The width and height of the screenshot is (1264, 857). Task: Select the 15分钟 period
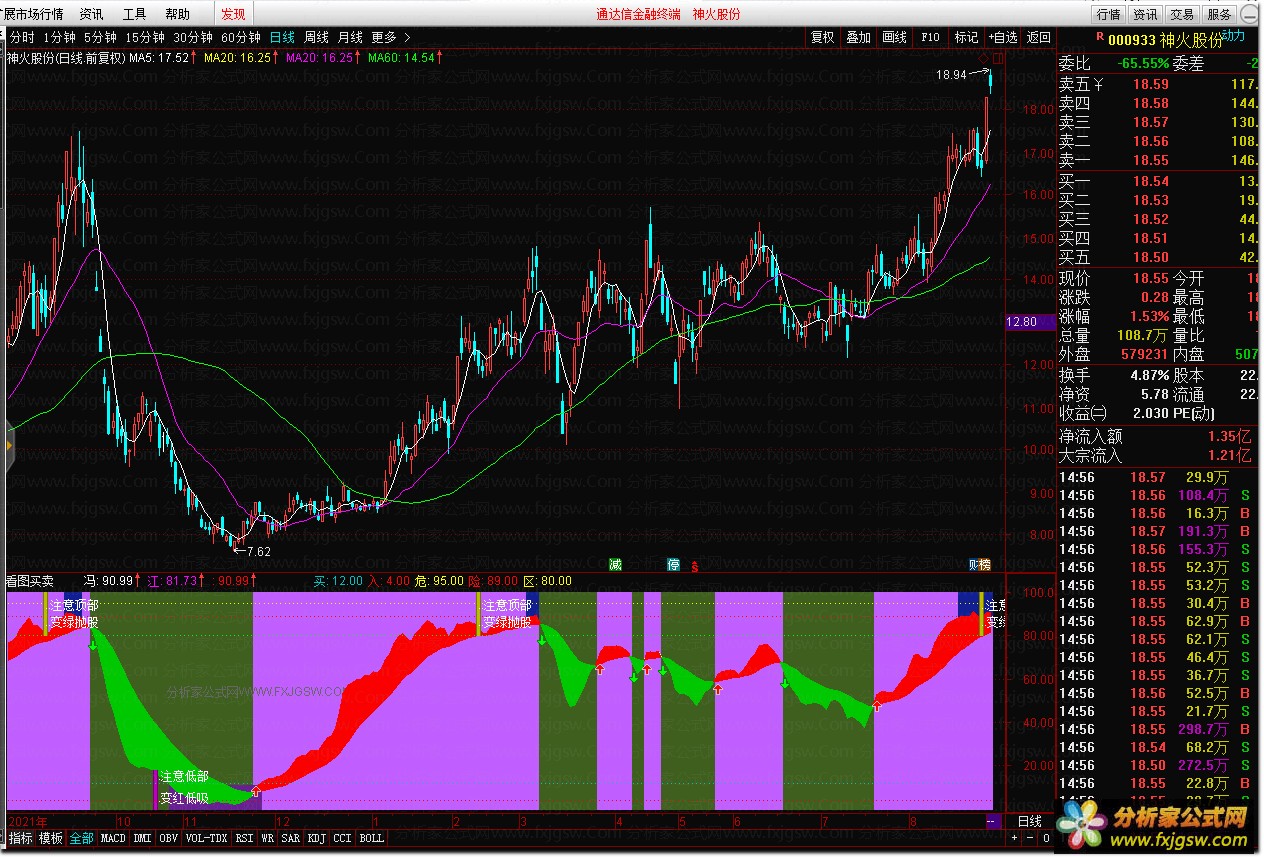(x=144, y=37)
